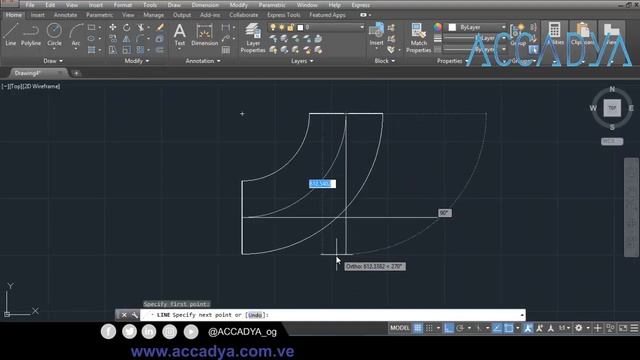640x360 pixels.
Task: Toggle Object Snap Tracking in status bar
Action: (497, 328)
